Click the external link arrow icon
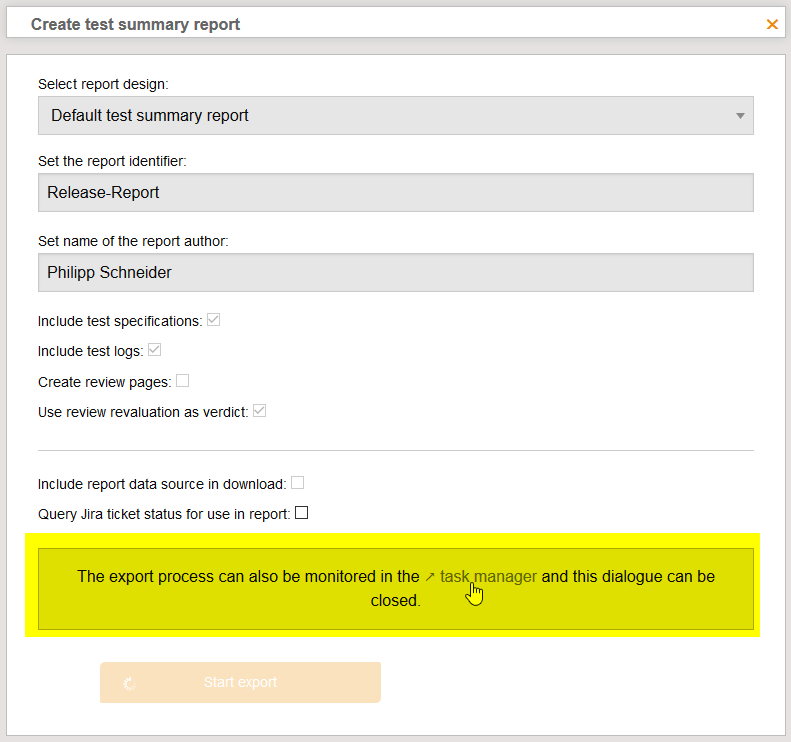791x742 pixels. click(430, 577)
